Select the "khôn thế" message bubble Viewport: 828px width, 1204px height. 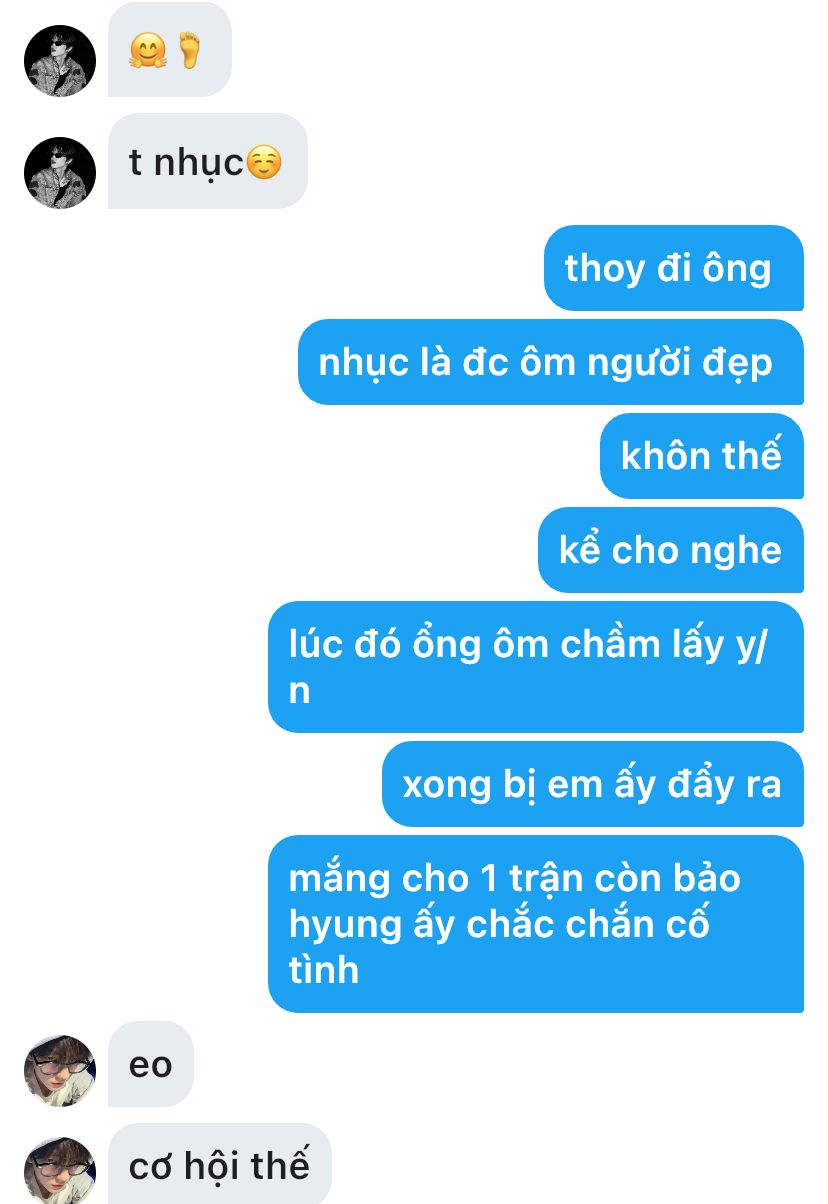click(702, 456)
